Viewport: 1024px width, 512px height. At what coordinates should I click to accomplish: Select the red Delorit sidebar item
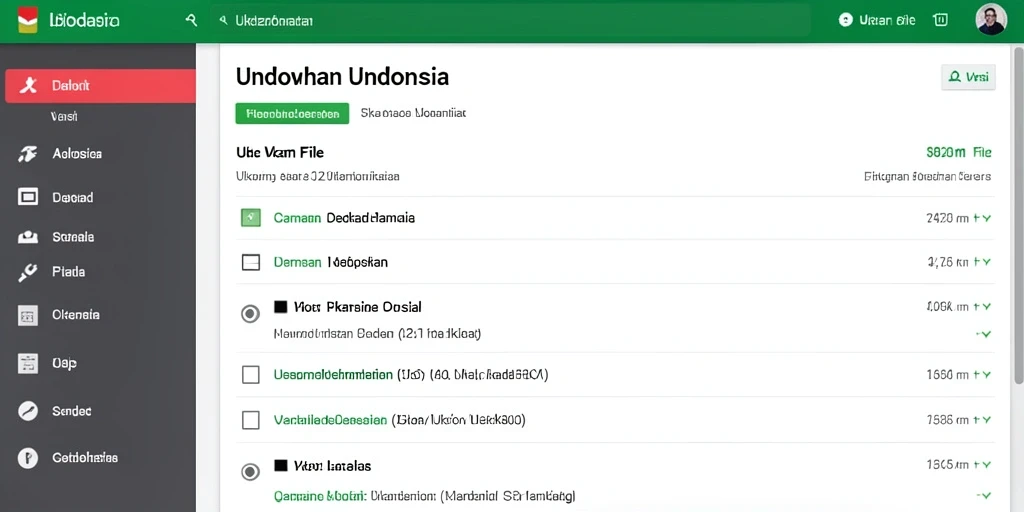(x=101, y=86)
